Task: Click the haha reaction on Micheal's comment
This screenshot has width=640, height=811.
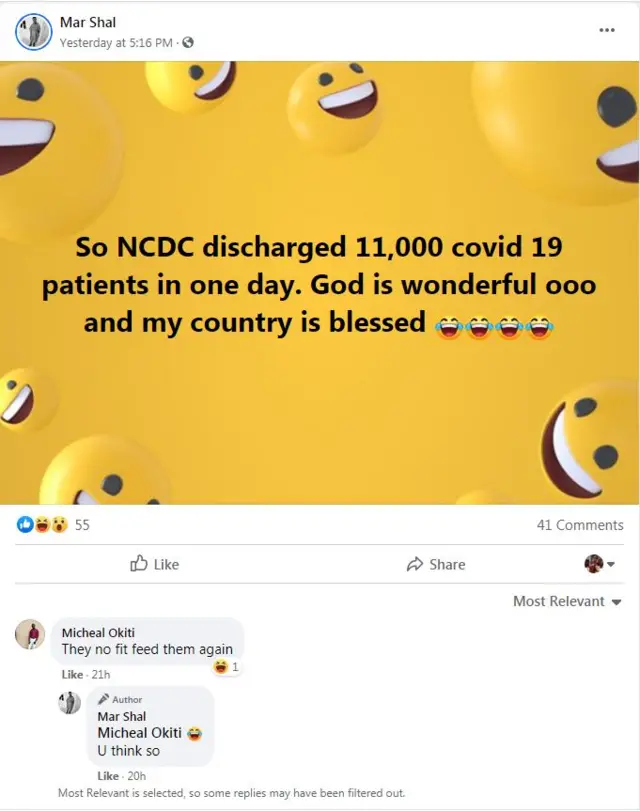Action: coord(221,667)
